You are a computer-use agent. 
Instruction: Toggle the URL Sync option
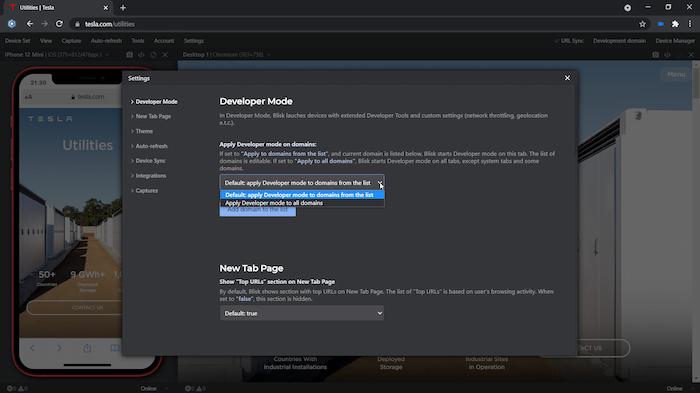(569, 41)
